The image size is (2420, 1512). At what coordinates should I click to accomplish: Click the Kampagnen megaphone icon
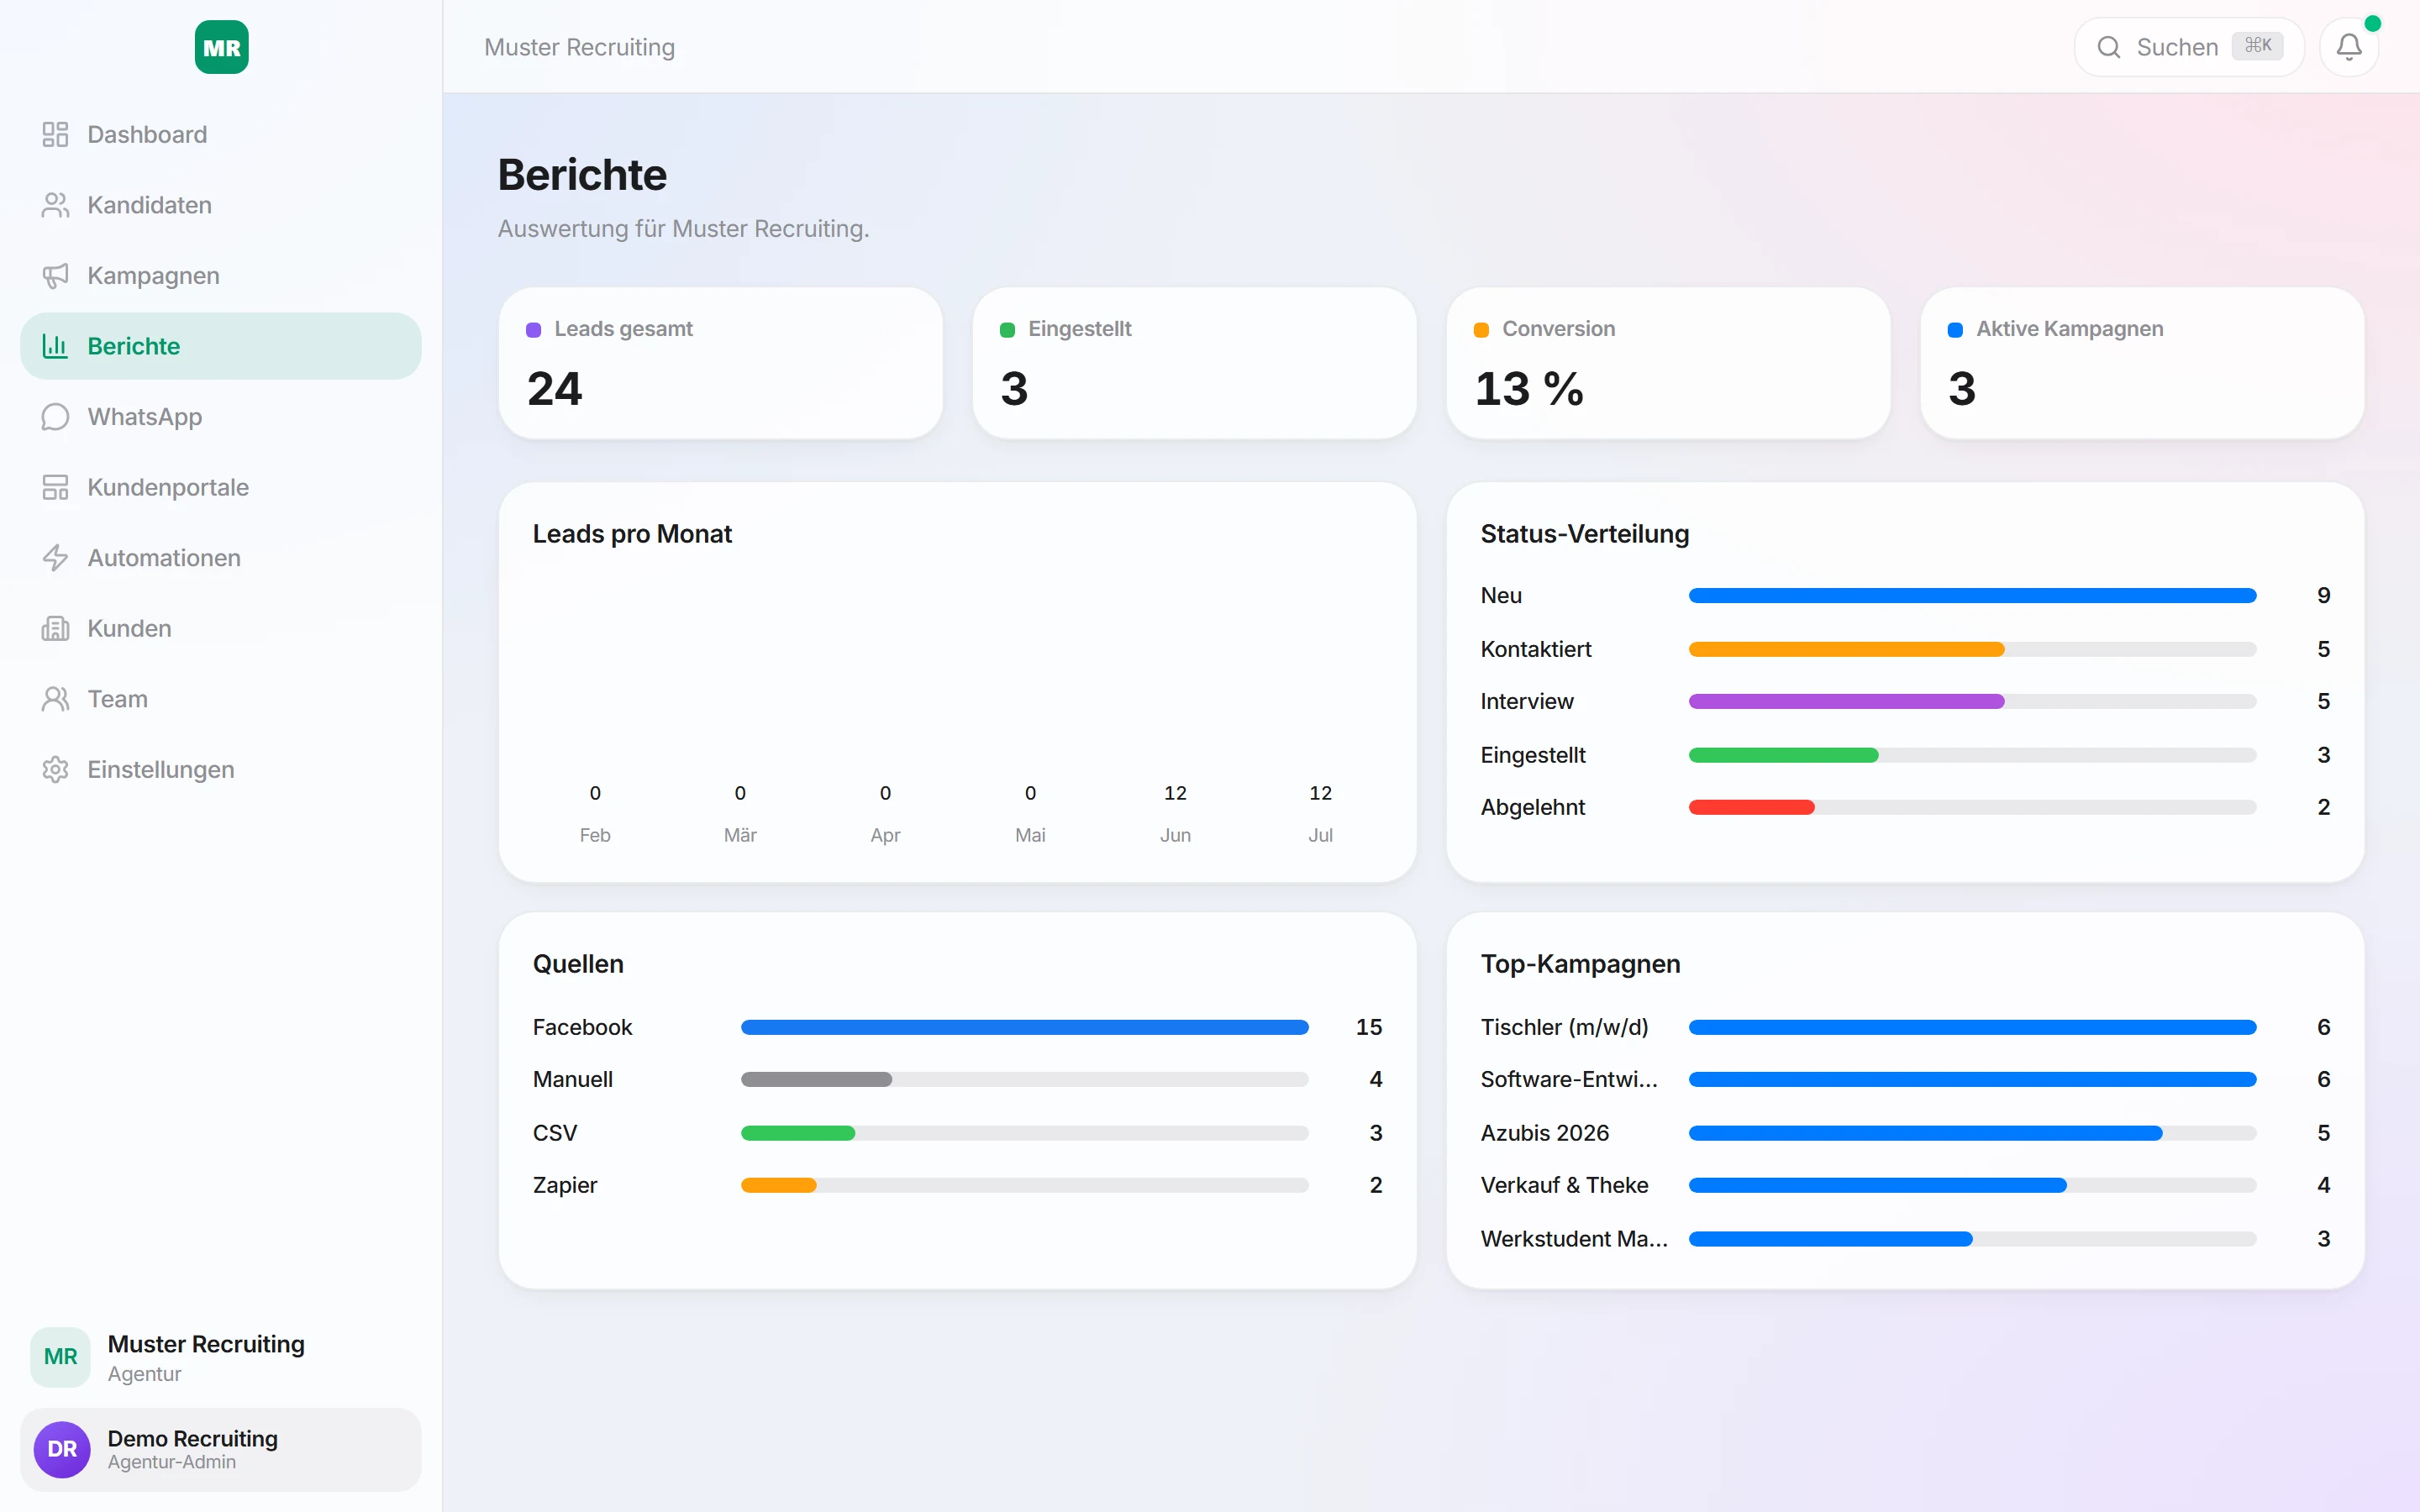pos(55,275)
